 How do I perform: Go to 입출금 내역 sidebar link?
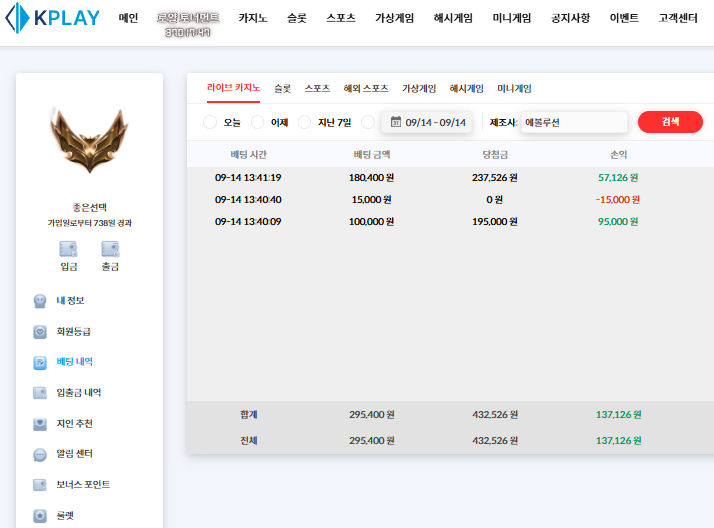[79, 393]
